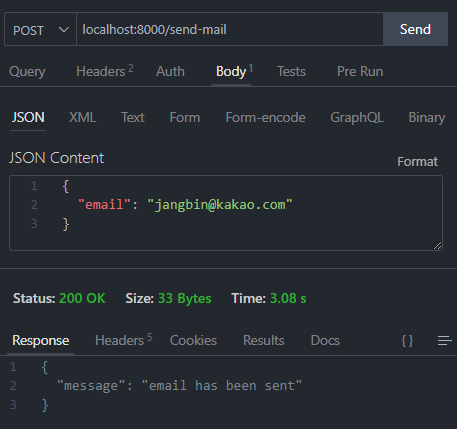Open the Response tab
The height and width of the screenshot is (429, 457).
coord(41,341)
